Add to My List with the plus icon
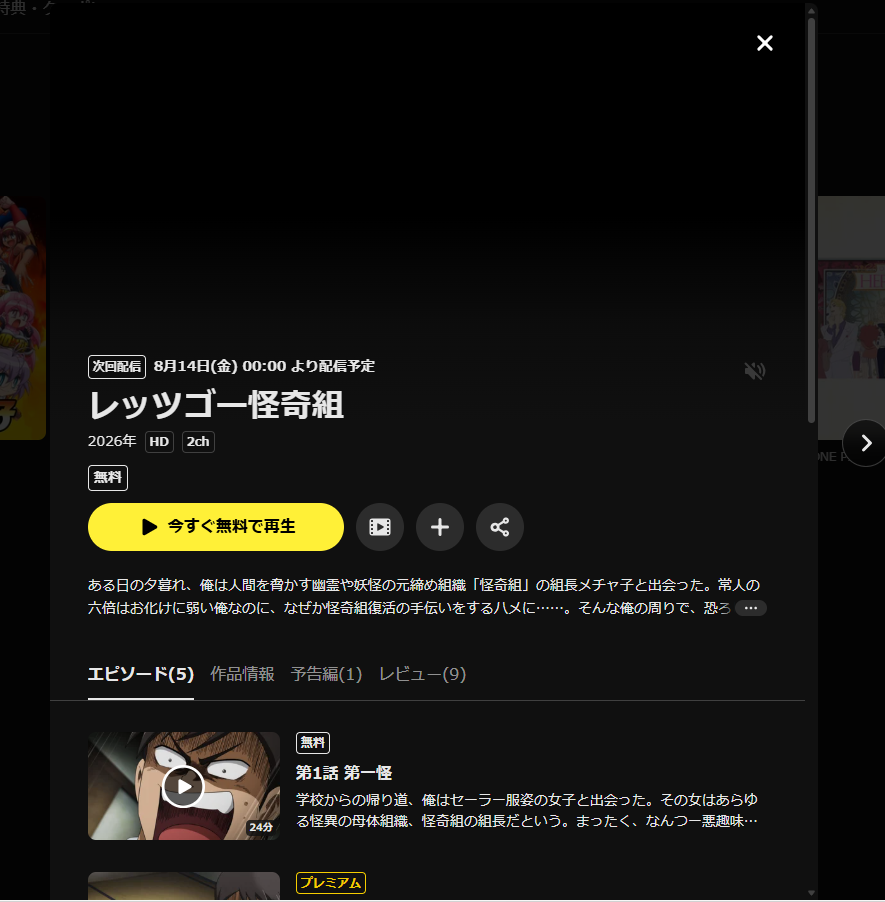Image resolution: width=885 pixels, height=902 pixels. (440, 527)
